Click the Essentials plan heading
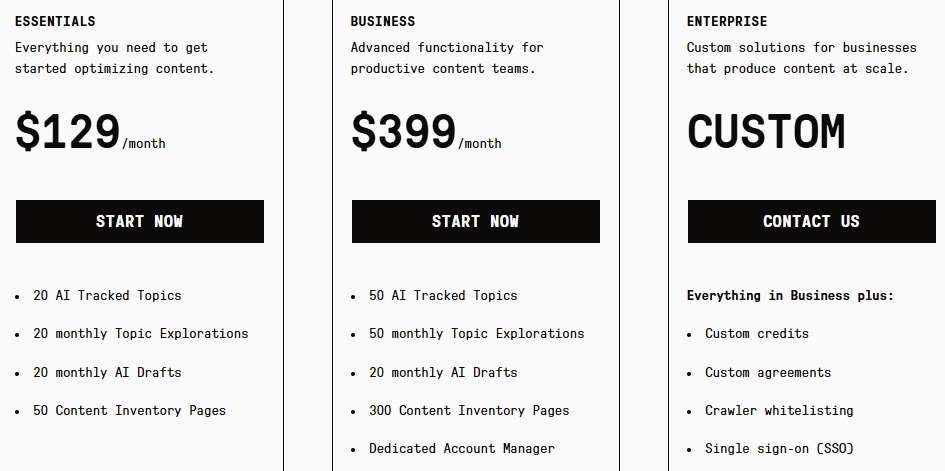Screen dimensions: 945x471 55,21
